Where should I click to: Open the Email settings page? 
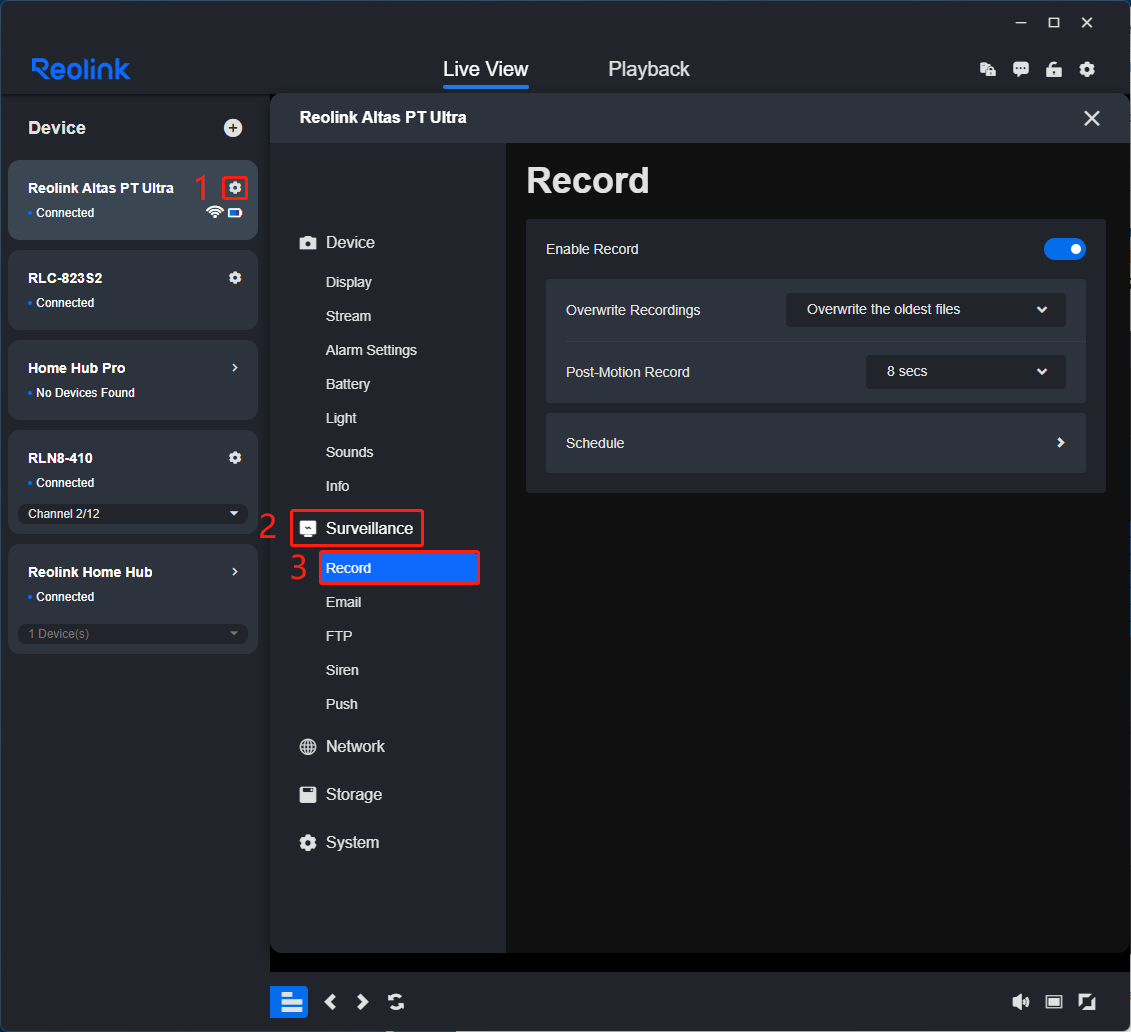pyautogui.click(x=343, y=602)
